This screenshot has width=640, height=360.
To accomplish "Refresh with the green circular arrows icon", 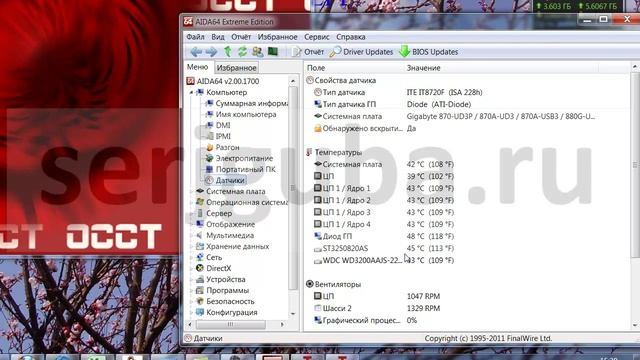I will coord(242,51).
